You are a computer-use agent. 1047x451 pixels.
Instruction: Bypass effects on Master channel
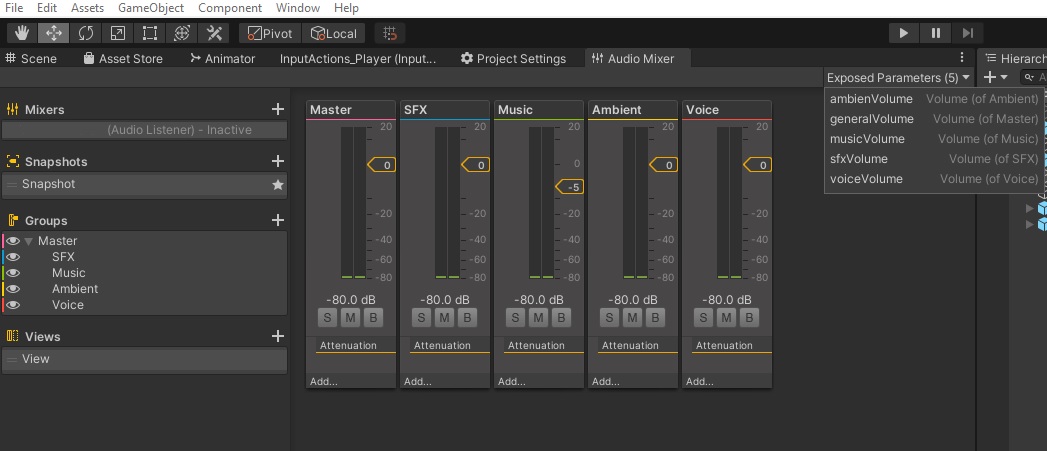[x=373, y=317]
